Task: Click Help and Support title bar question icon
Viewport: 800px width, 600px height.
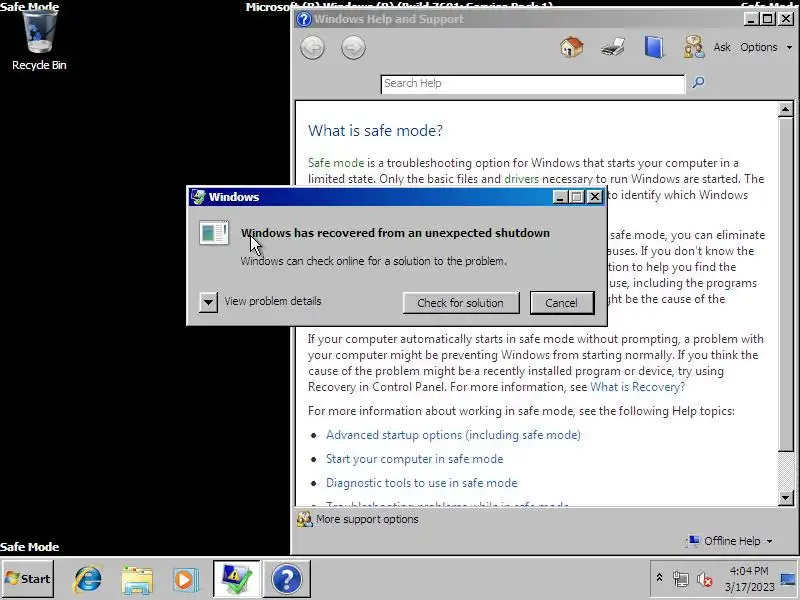Action: tap(304, 19)
